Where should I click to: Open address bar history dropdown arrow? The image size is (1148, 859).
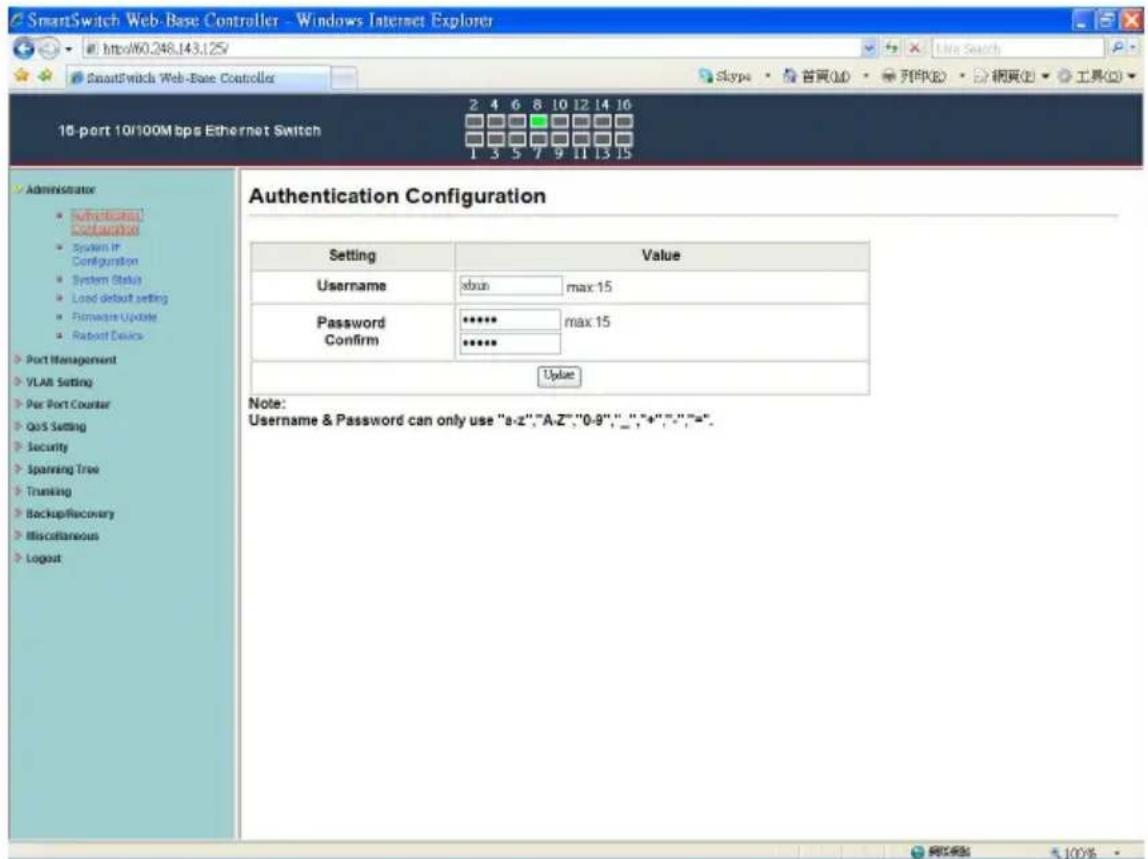[870, 48]
